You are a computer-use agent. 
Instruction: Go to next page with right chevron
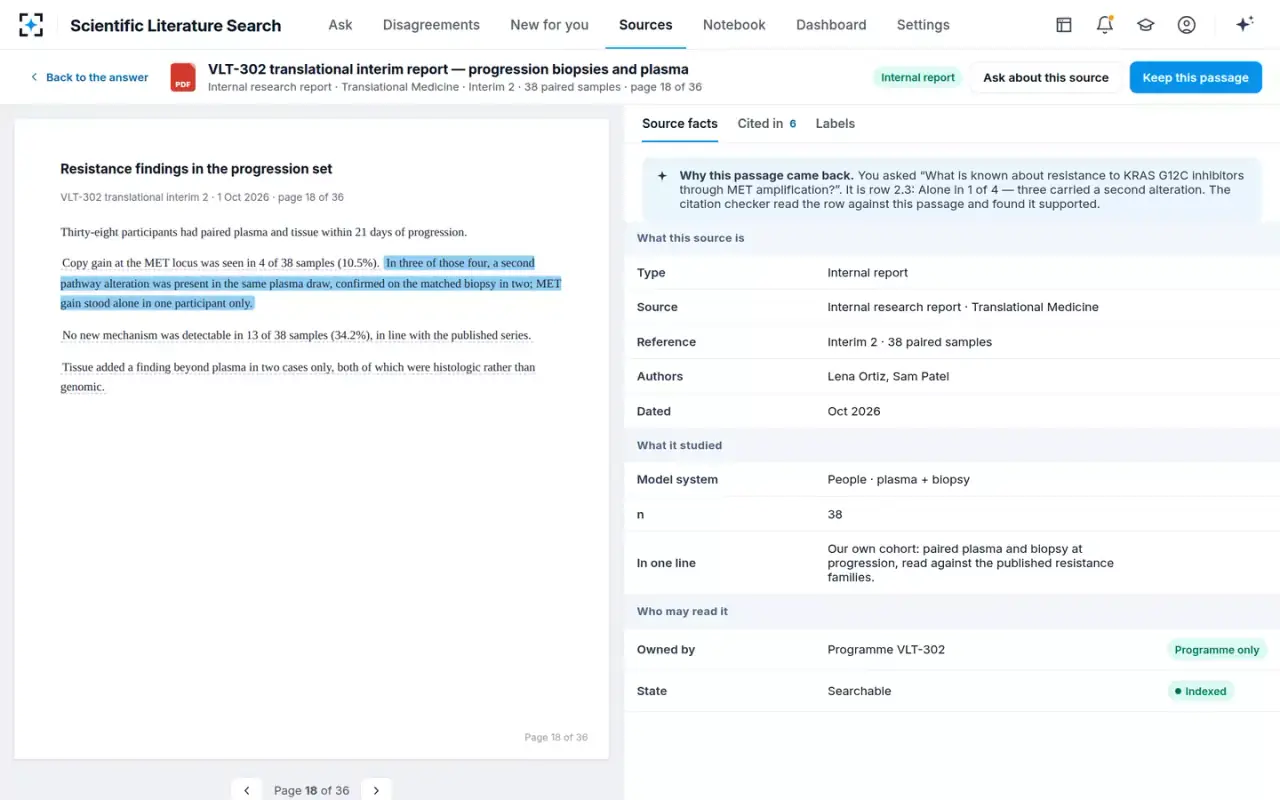pyautogui.click(x=376, y=790)
